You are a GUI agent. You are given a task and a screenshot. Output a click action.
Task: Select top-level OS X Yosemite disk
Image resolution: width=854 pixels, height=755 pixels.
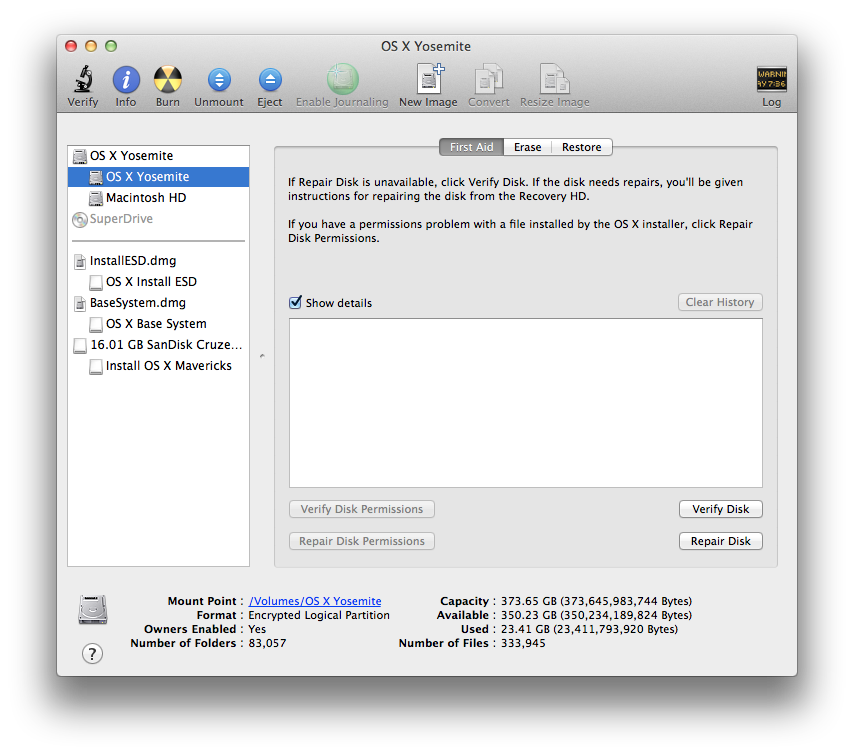pyautogui.click(x=158, y=156)
